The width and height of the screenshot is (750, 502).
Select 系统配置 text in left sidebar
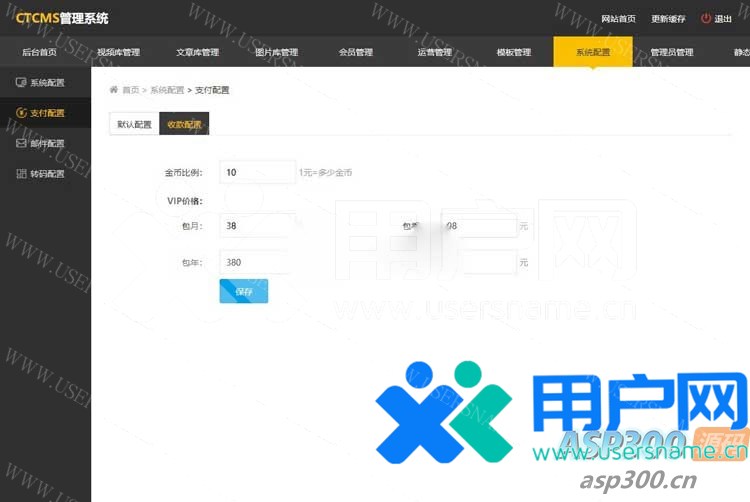[47, 83]
